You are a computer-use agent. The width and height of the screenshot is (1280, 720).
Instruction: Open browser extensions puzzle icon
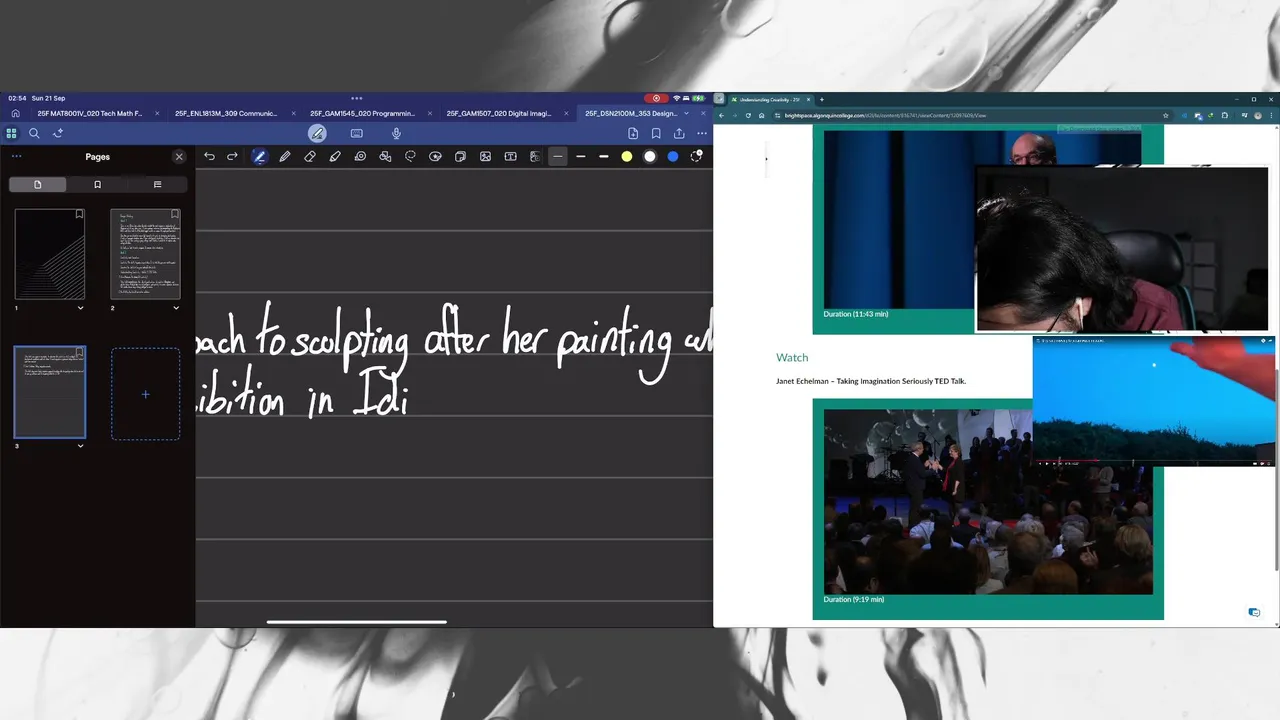(x=1225, y=115)
